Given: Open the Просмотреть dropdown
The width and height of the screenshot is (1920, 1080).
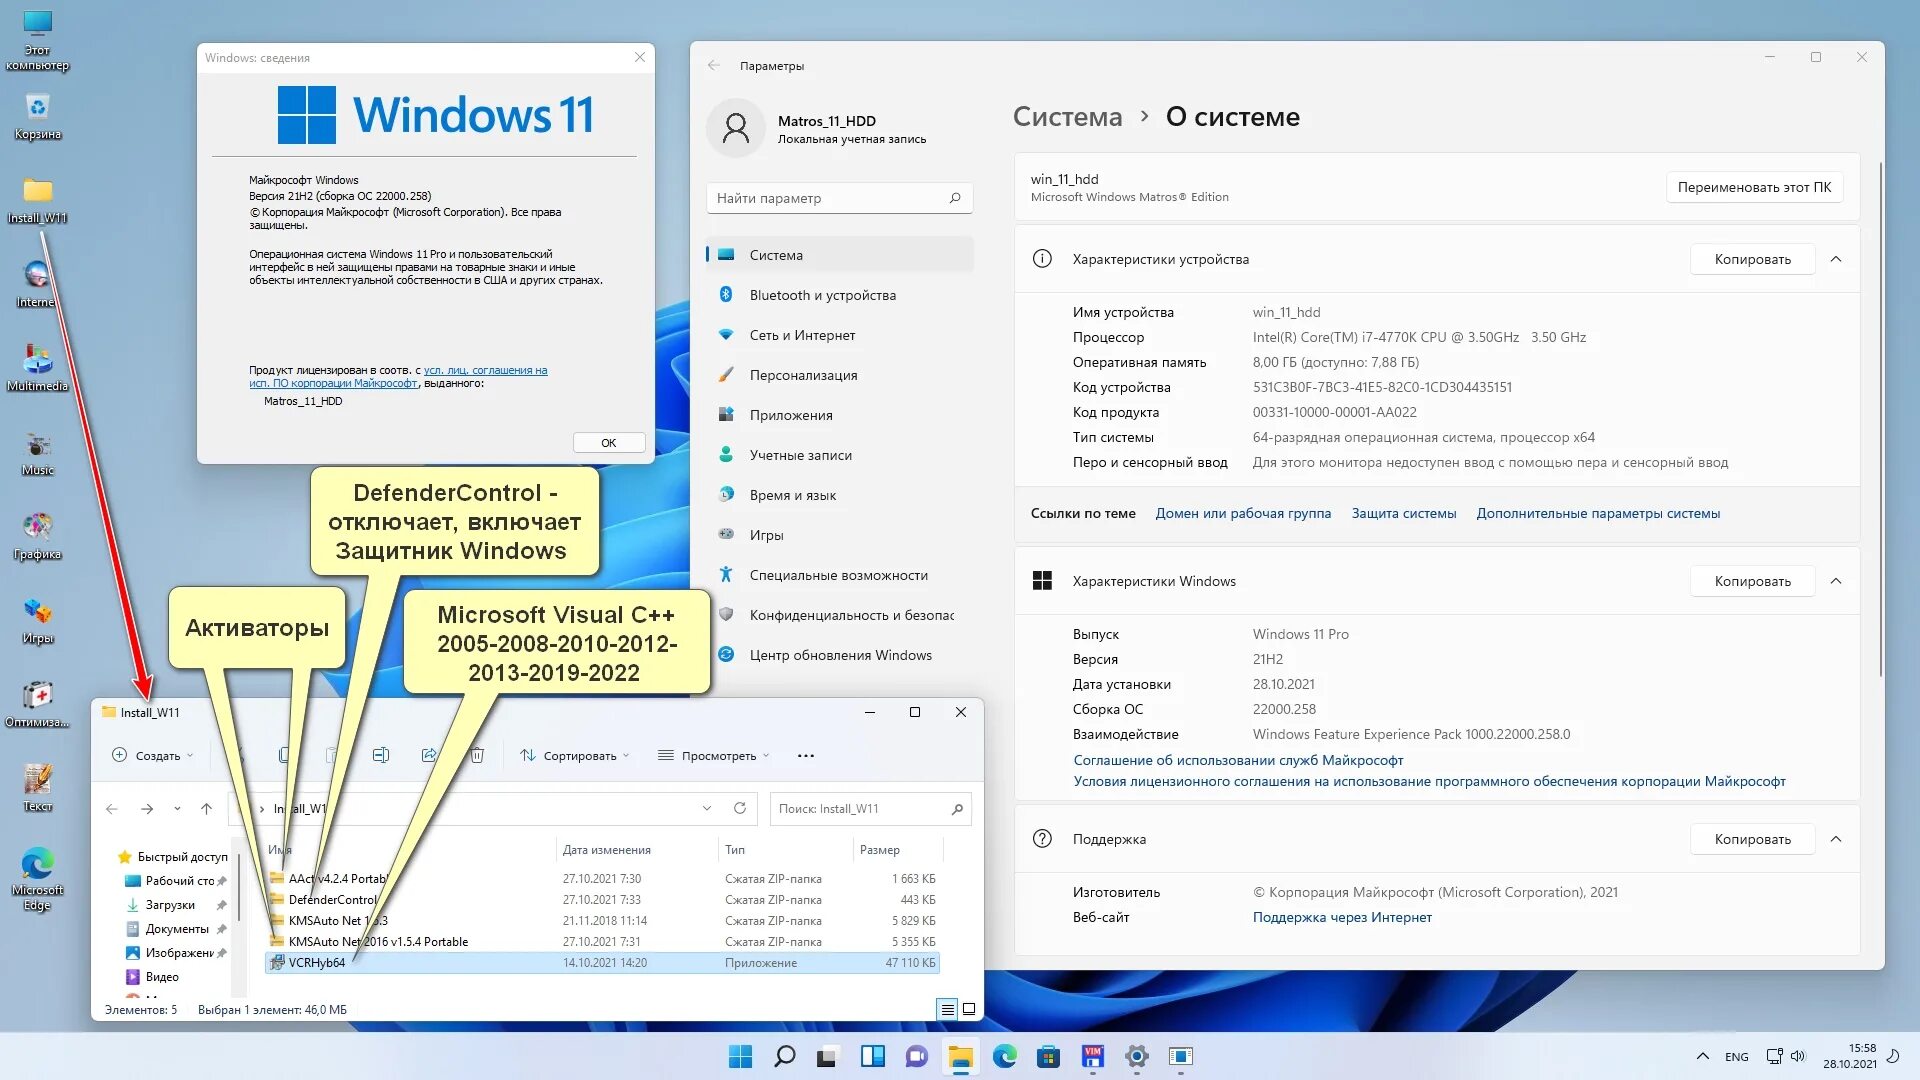Looking at the screenshot, I should pyautogui.click(x=715, y=756).
